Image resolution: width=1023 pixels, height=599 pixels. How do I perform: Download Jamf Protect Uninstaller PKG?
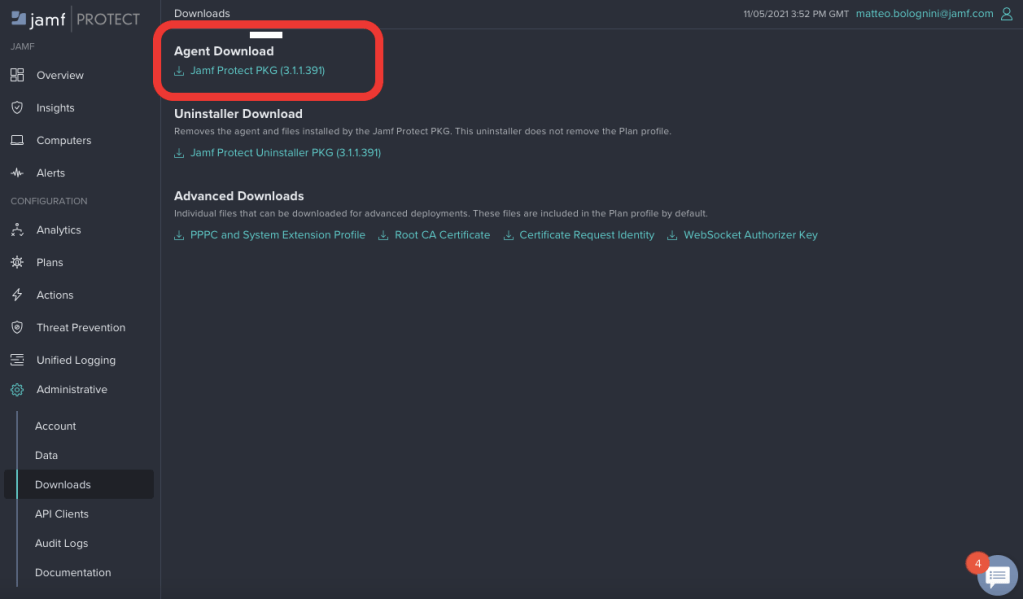click(x=285, y=153)
